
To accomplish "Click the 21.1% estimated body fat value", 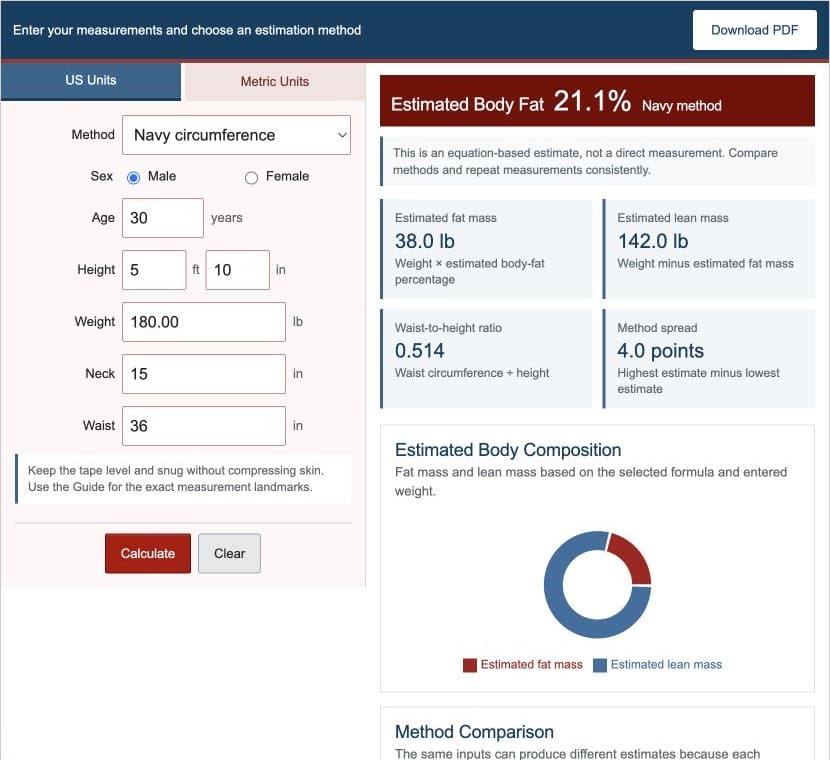I will tap(592, 101).
